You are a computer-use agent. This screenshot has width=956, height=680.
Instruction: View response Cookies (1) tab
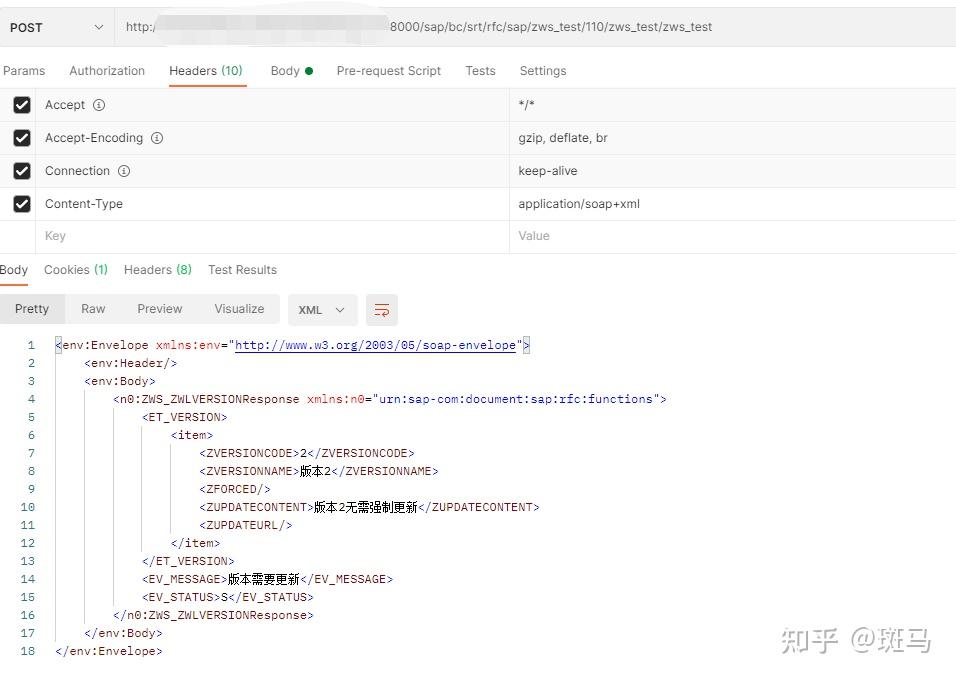click(75, 269)
